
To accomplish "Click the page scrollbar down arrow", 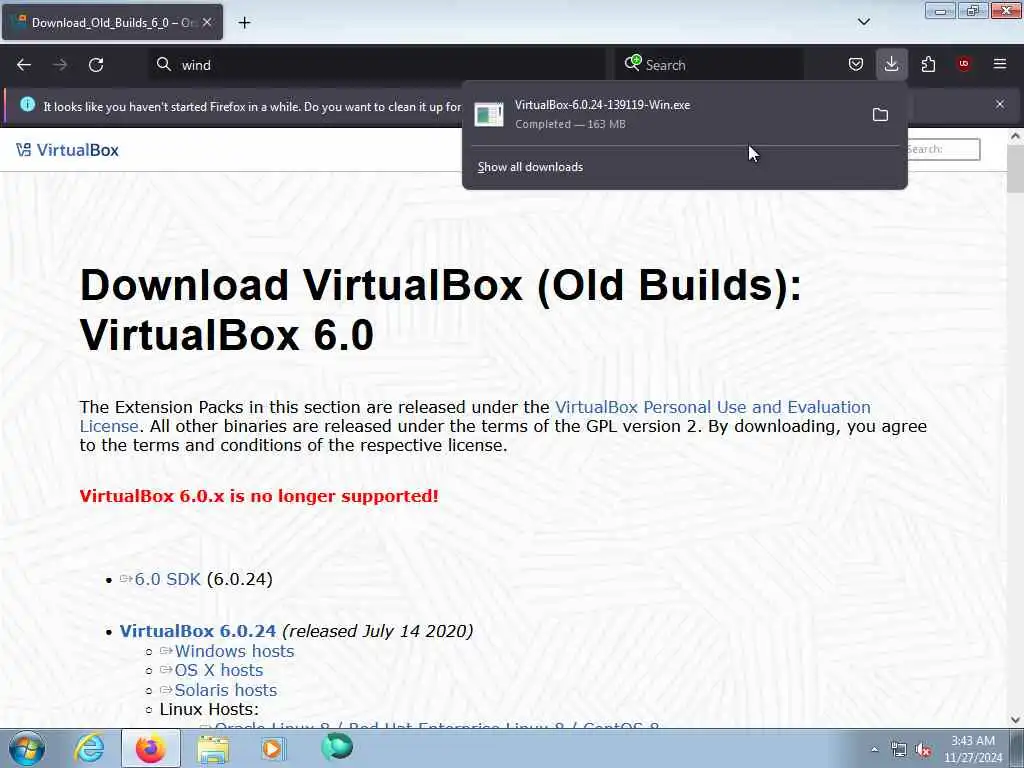I will tap(1015, 720).
